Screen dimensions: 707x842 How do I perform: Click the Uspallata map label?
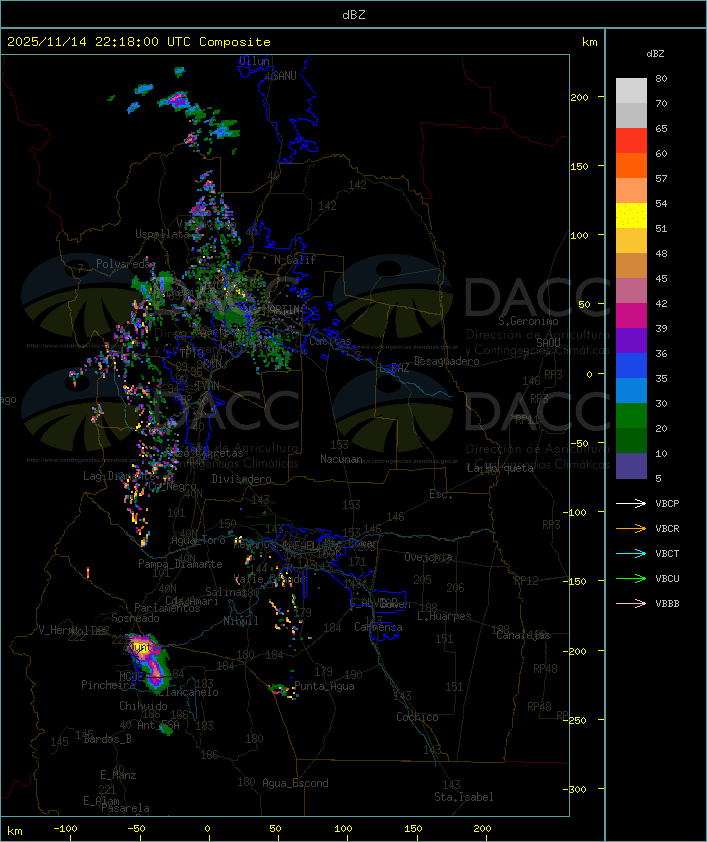coord(162,234)
